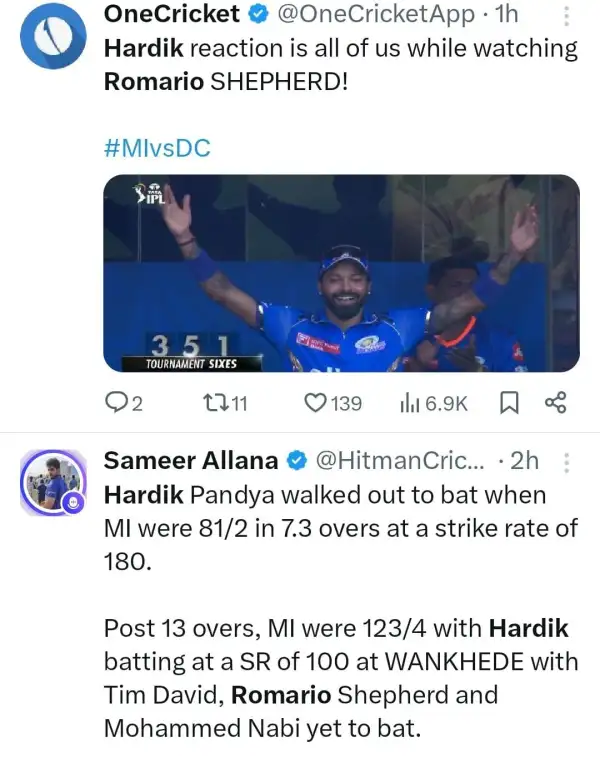
Task: Retweet the OneCricket post
Action: click(225, 403)
